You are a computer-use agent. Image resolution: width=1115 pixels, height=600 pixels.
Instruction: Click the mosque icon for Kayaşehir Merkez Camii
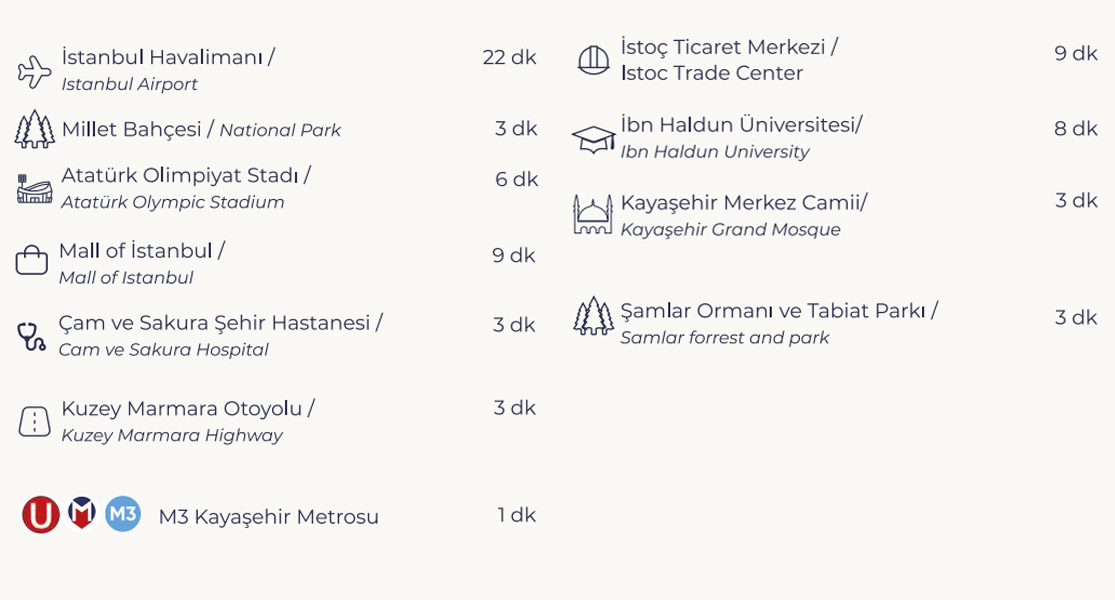point(592,215)
